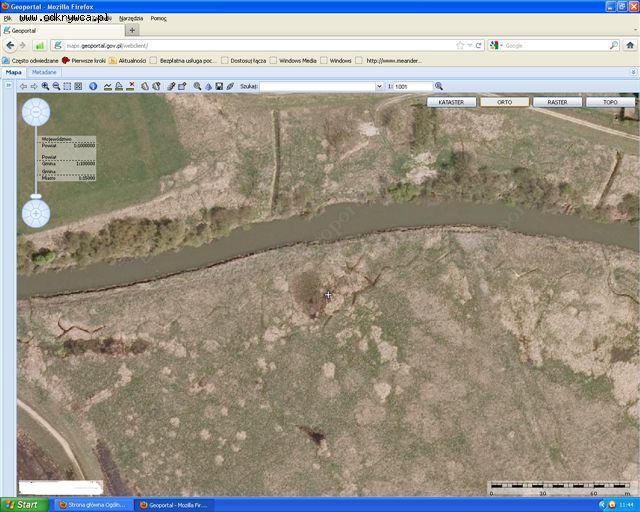The image size is (640, 512).
Task: Click the map scale input field
Action: coord(413,87)
